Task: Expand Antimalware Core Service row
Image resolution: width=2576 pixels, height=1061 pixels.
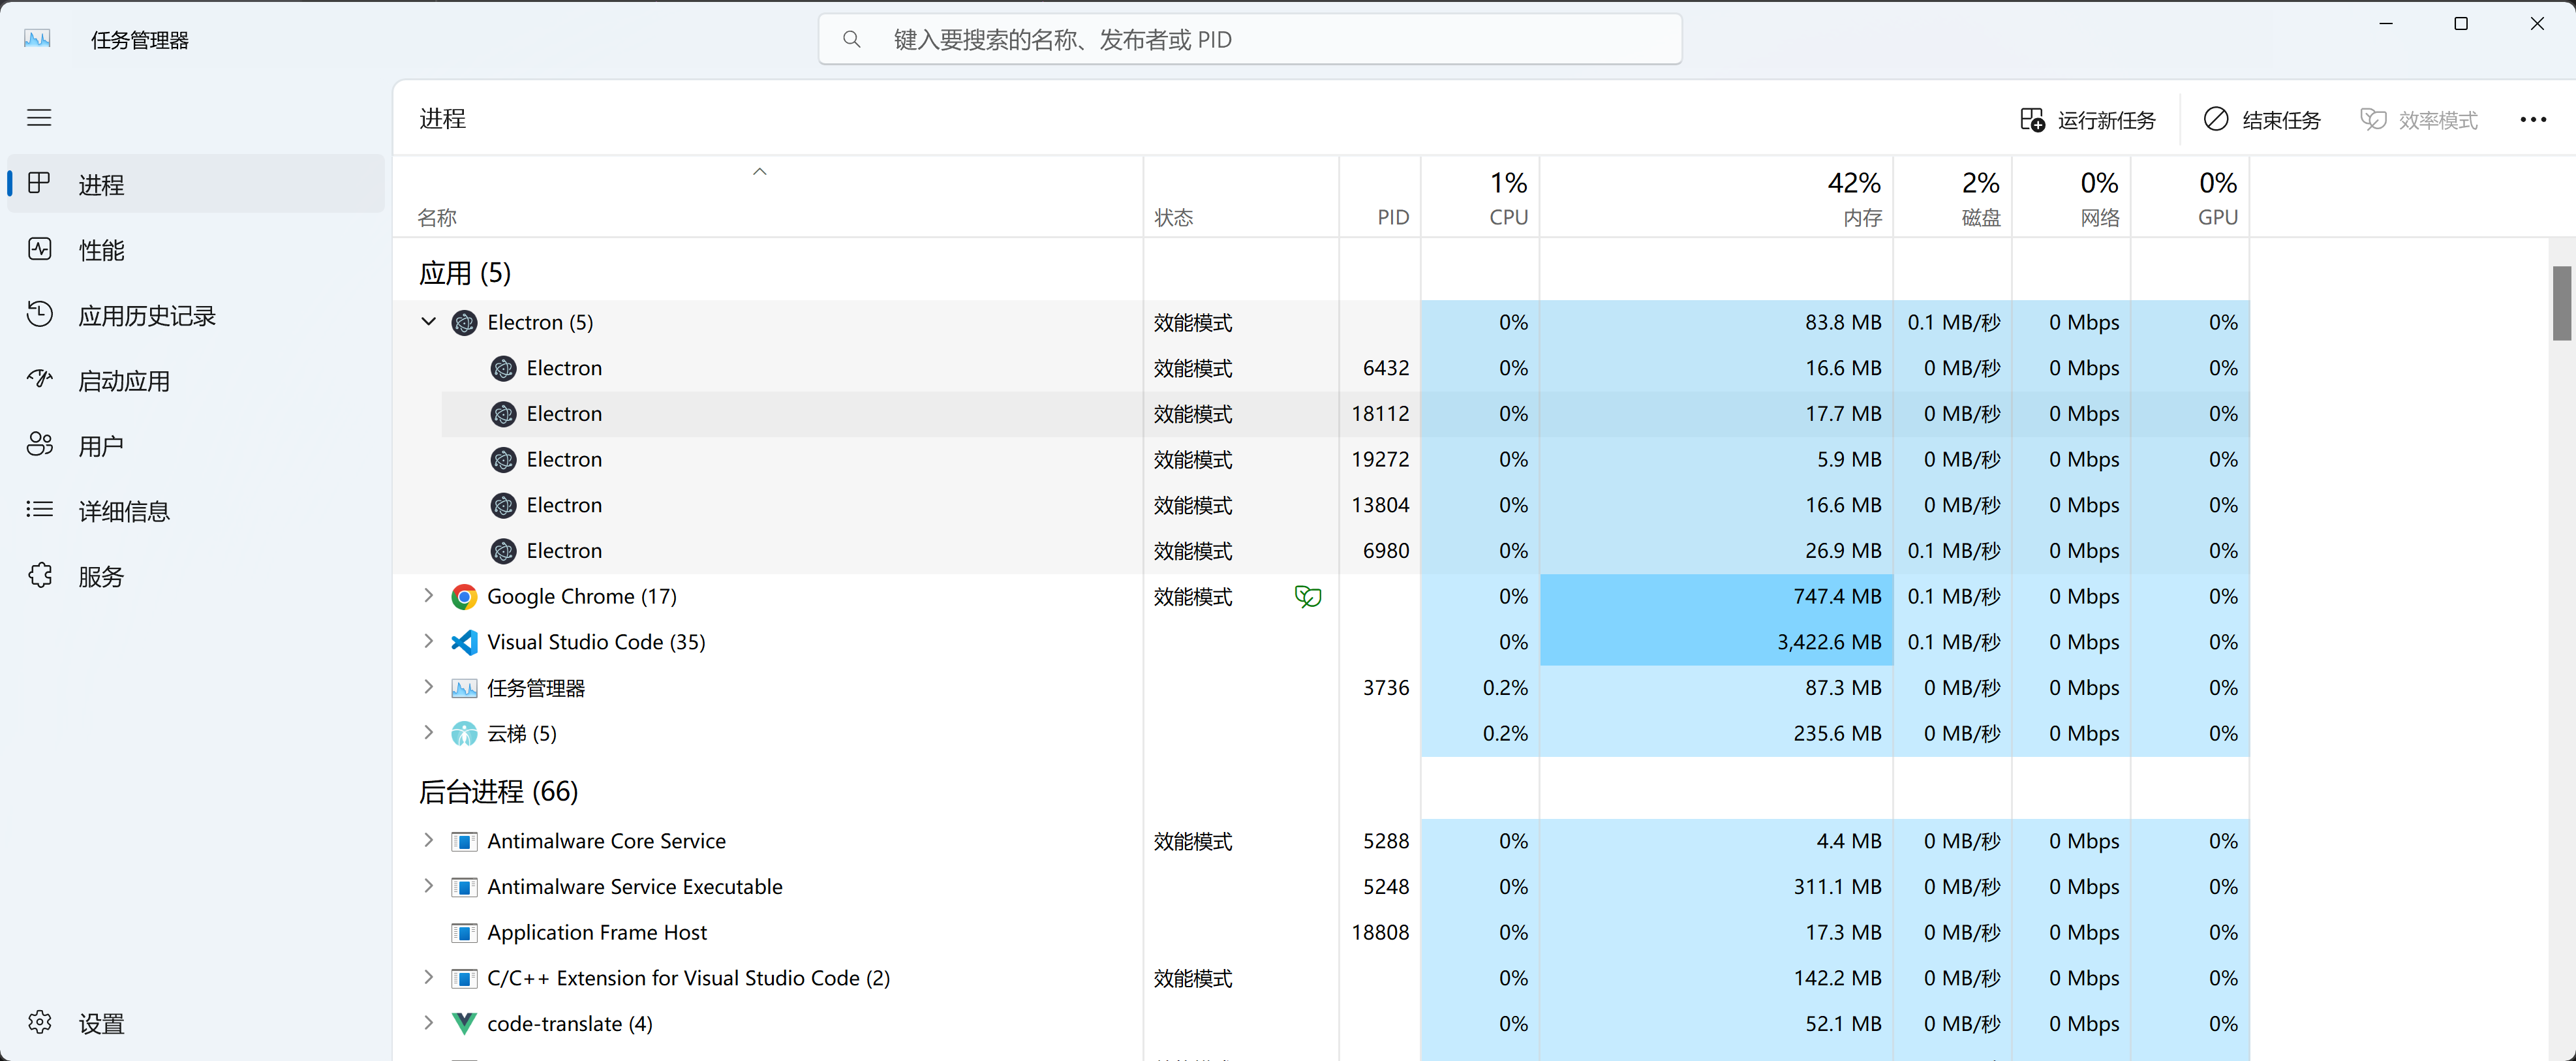Action: click(429, 841)
